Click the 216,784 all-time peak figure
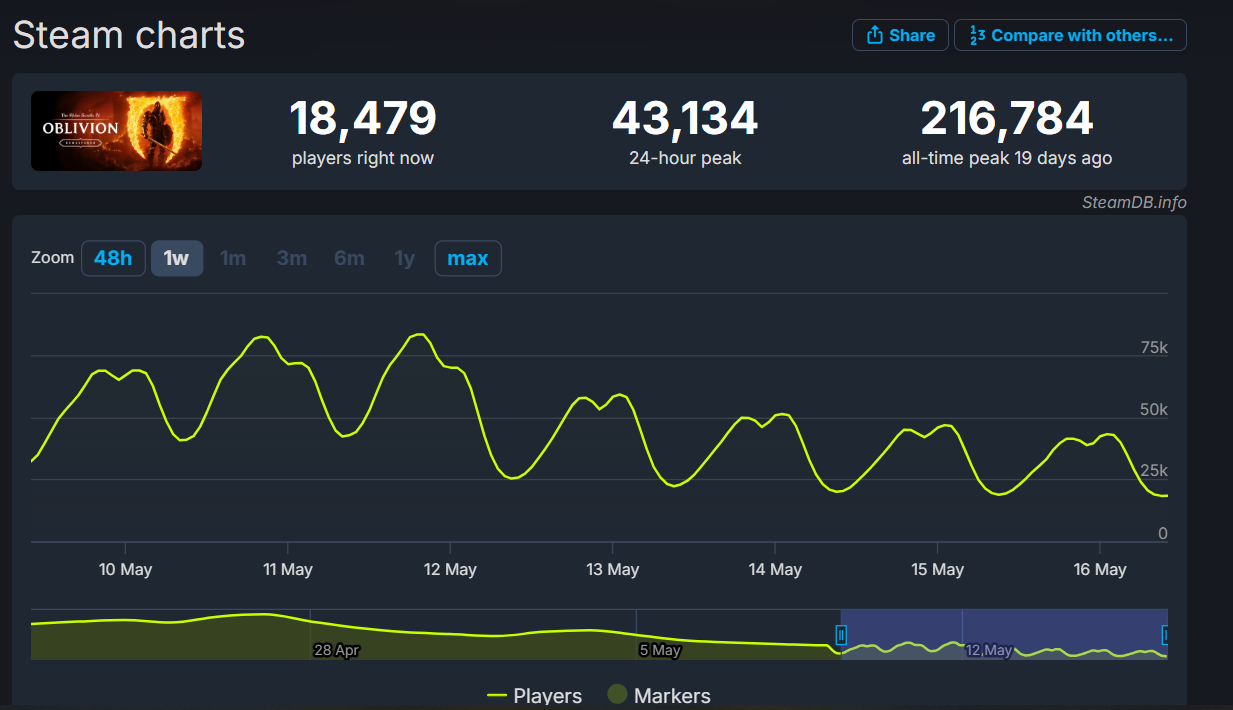The height and width of the screenshot is (710, 1233). pyautogui.click(x=1007, y=119)
